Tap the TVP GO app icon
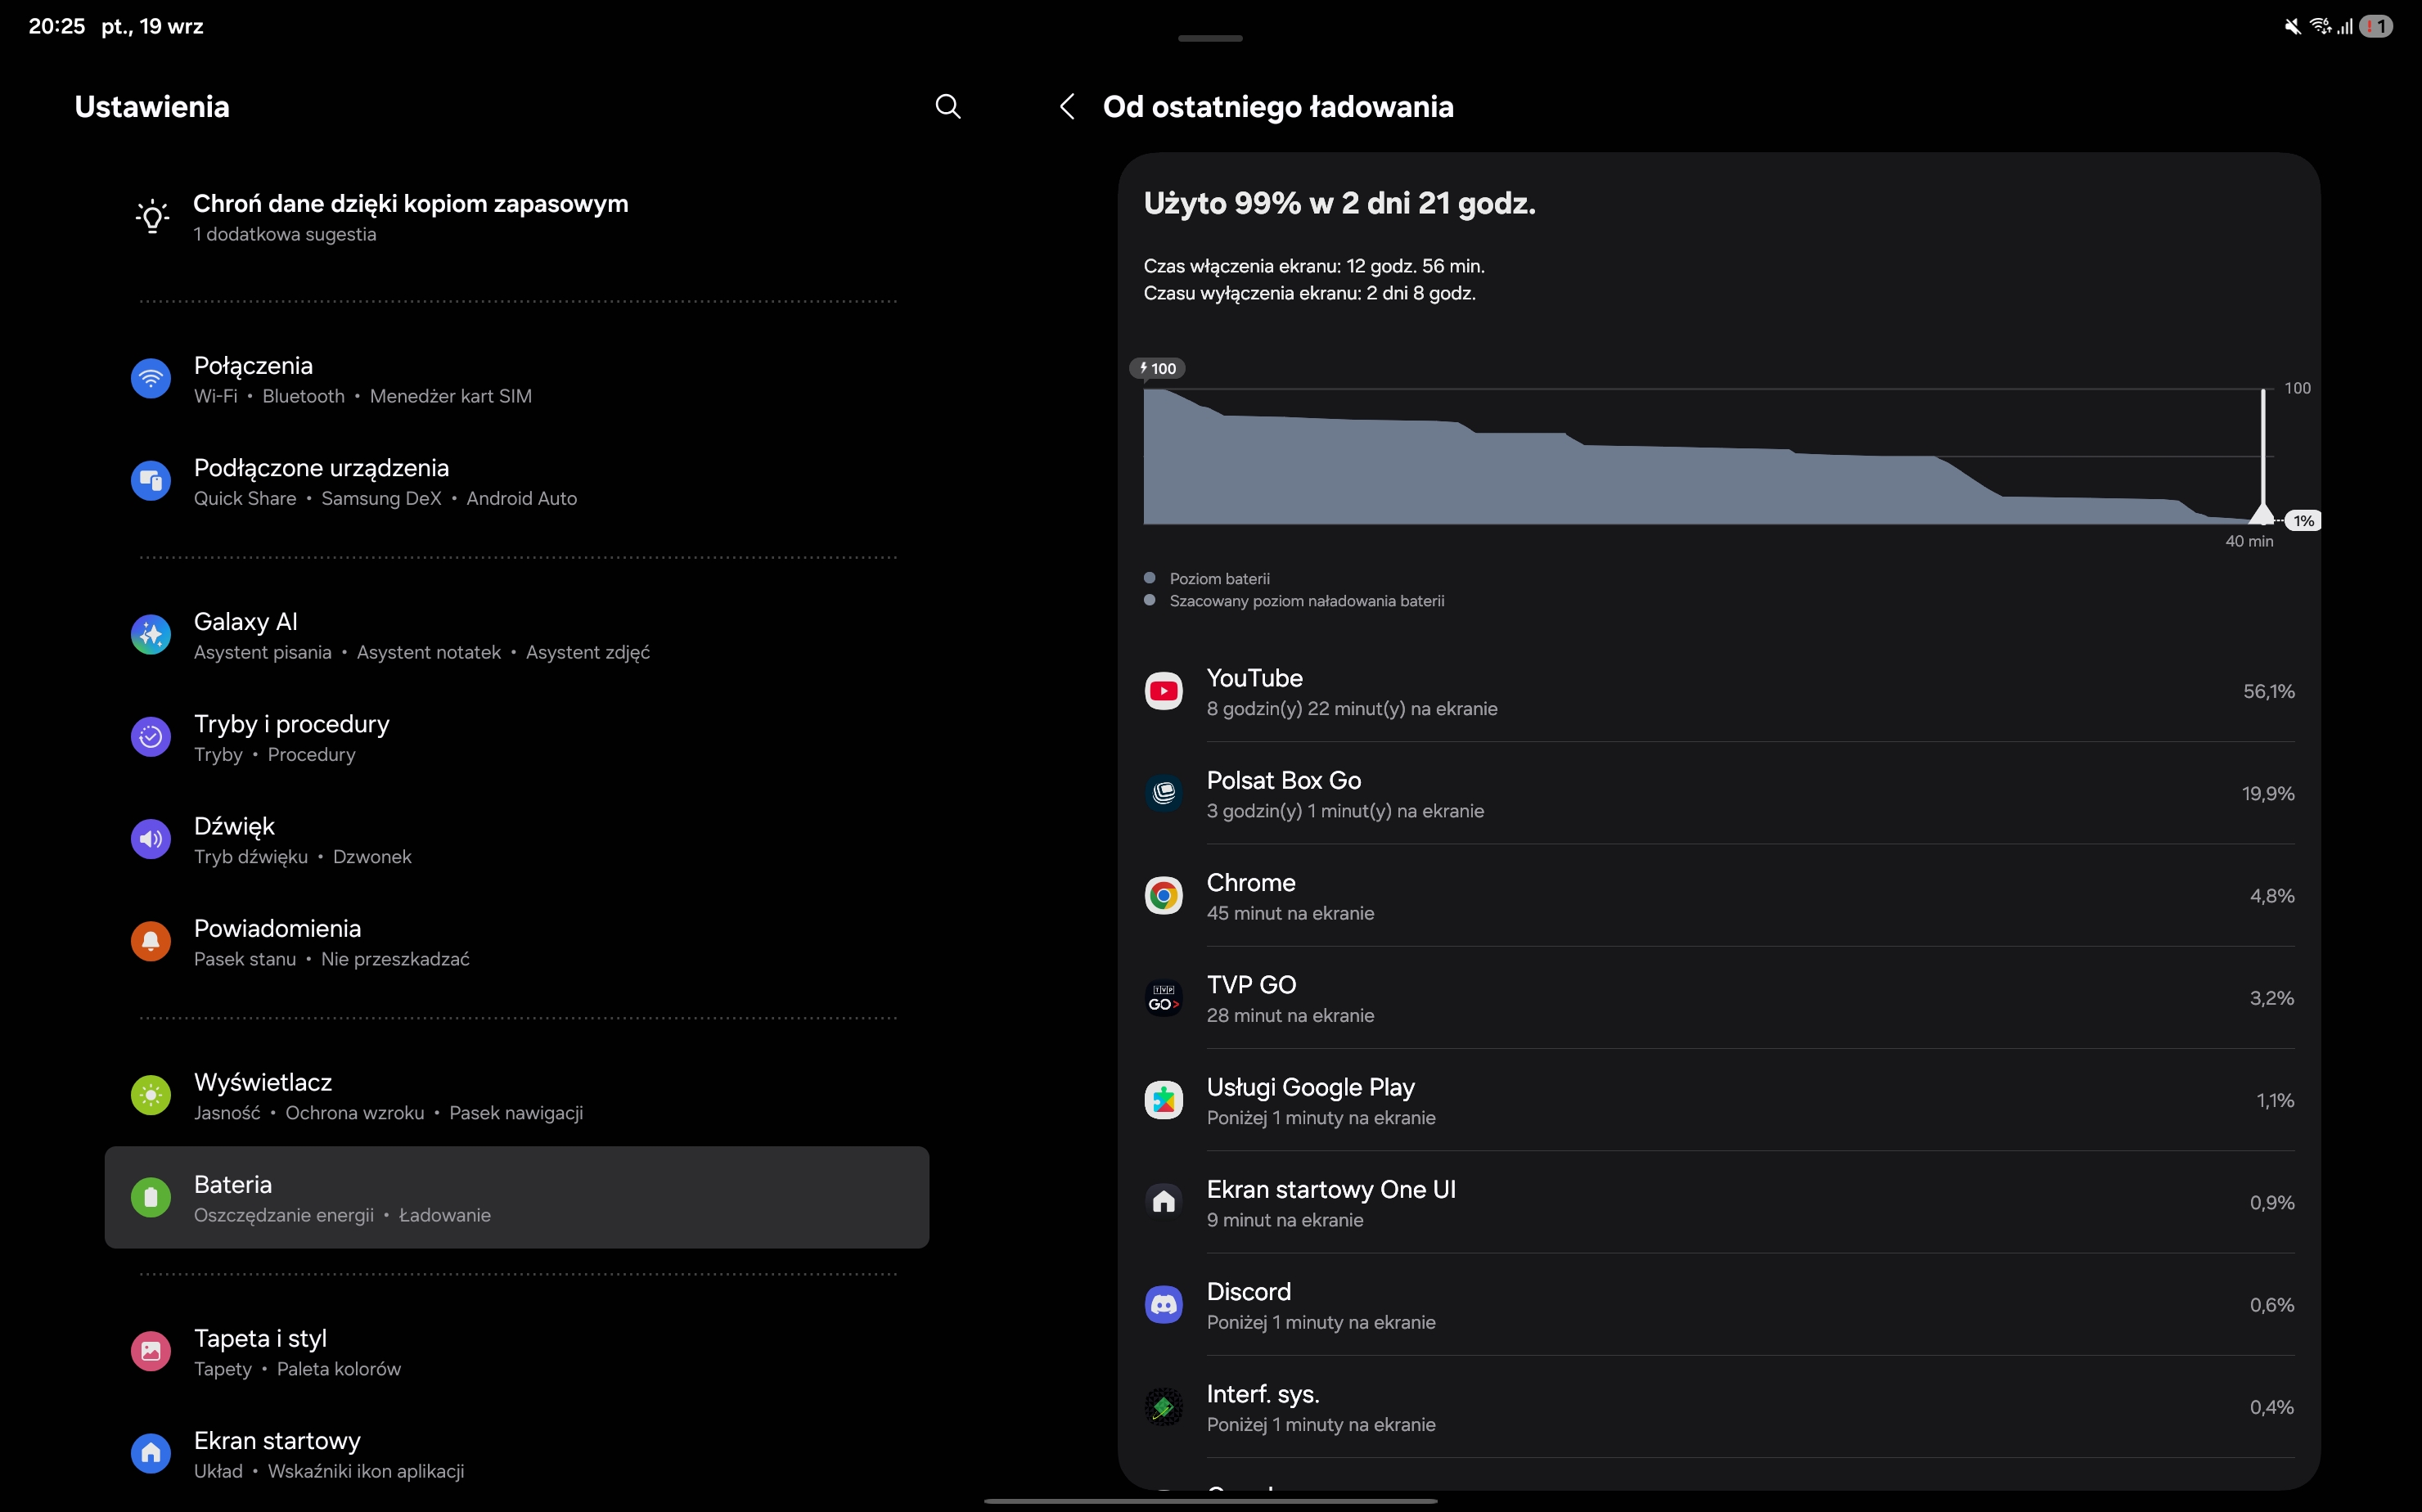The image size is (2422, 1512). 1163,998
